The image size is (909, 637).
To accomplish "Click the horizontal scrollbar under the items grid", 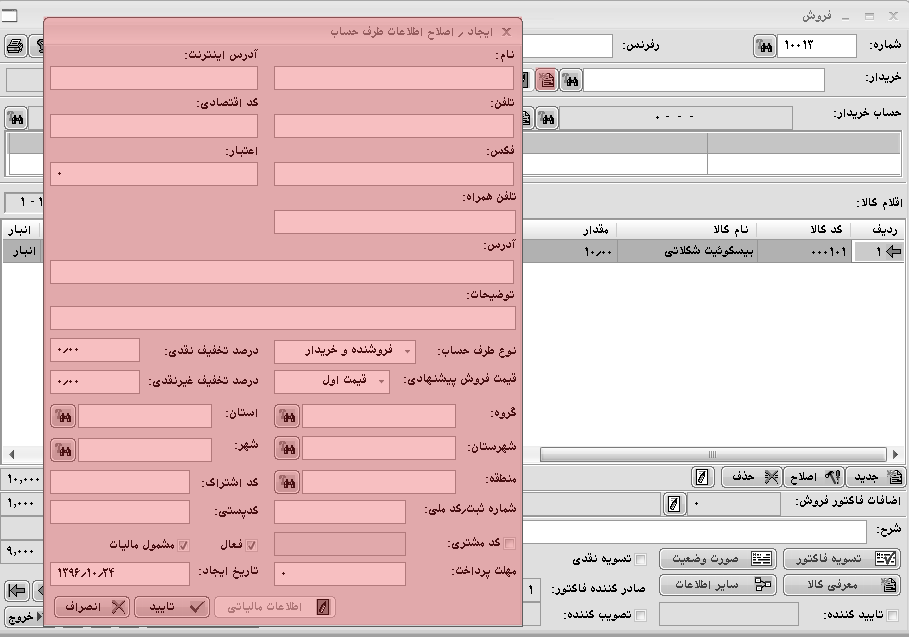I will click(x=700, y=454).
